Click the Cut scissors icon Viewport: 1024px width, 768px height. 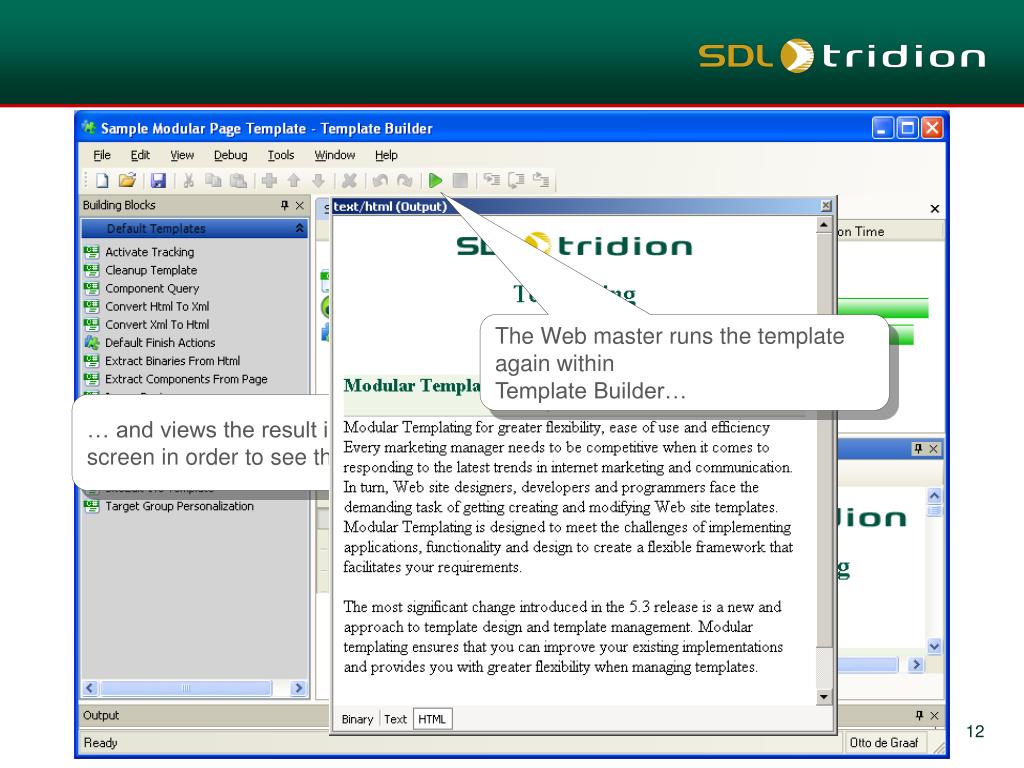189,180
